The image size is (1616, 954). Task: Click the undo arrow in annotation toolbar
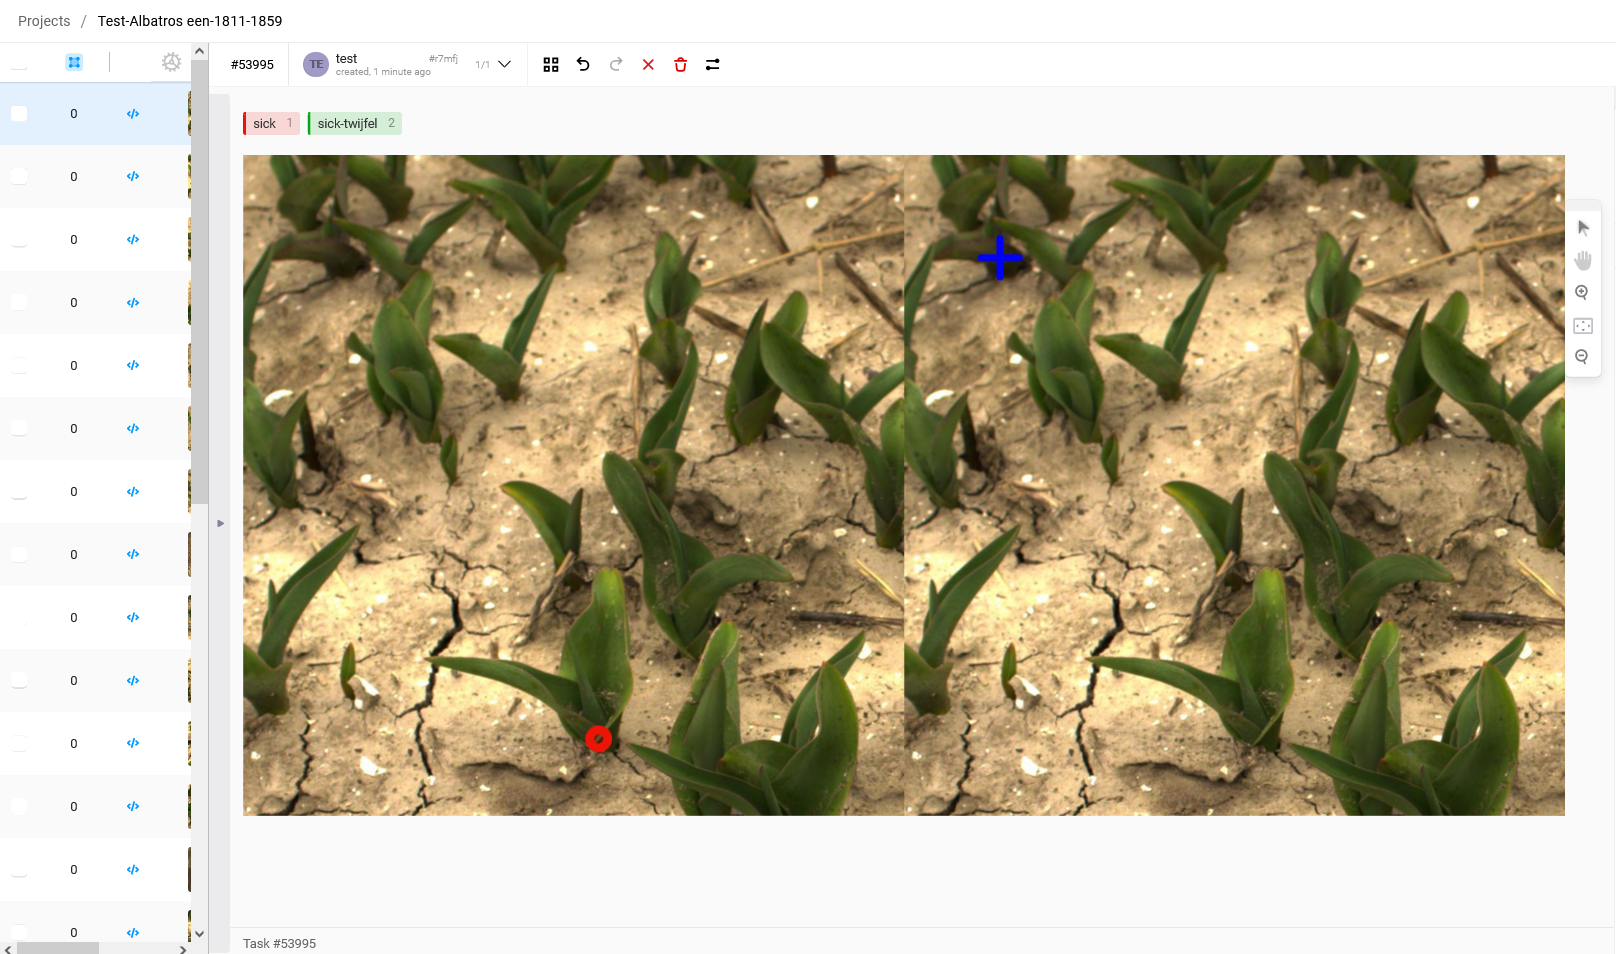[583, 64]
